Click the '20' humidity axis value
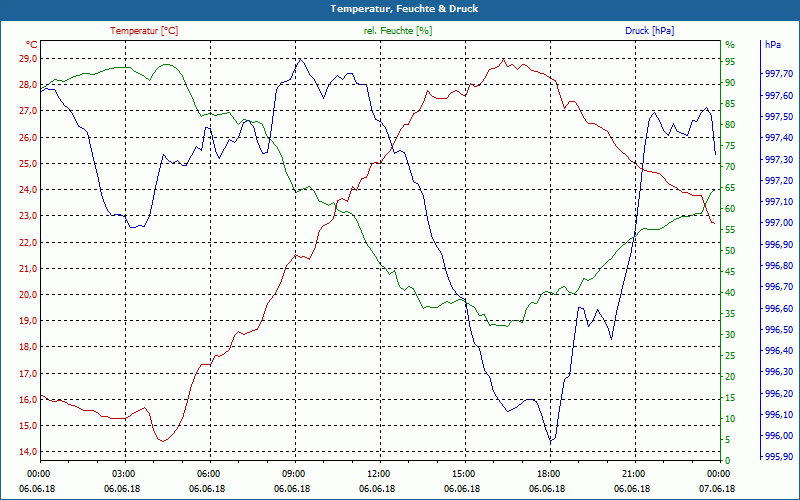Viewport: 800px width, 500px height. pyautogui.click(x=730, y=377)
